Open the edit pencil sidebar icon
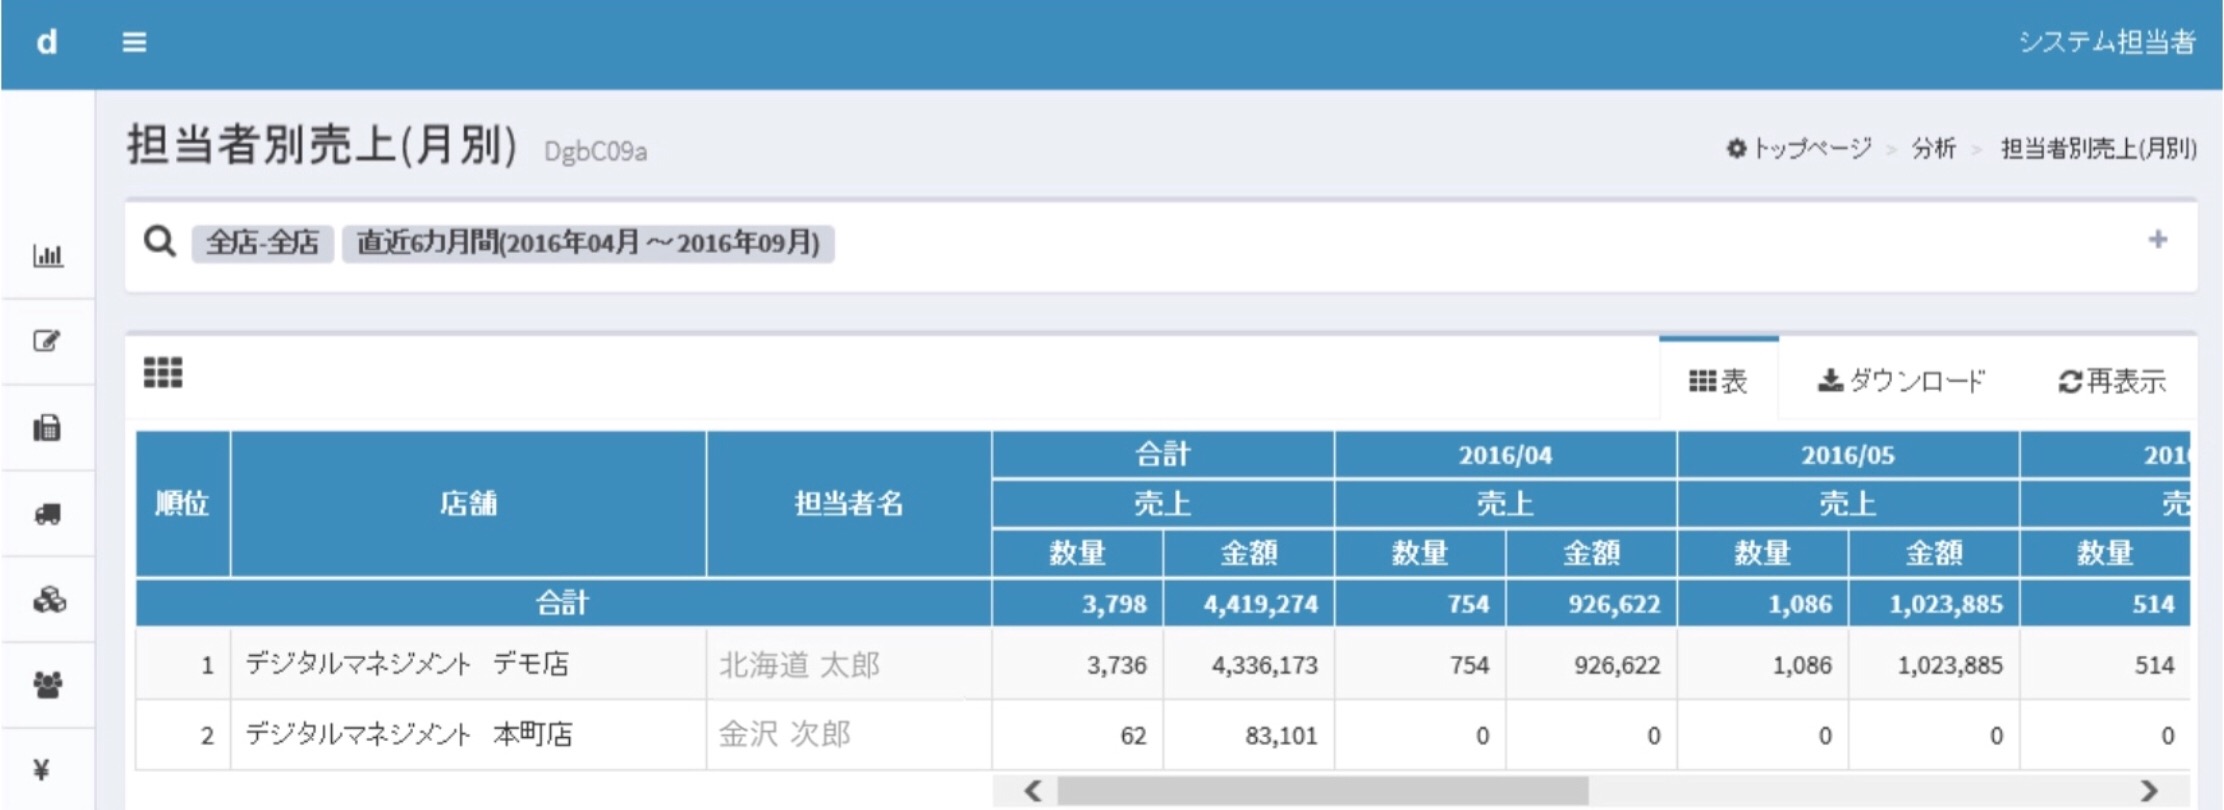The height and width of the screenshot is (810, 2224). pos(47,341)
